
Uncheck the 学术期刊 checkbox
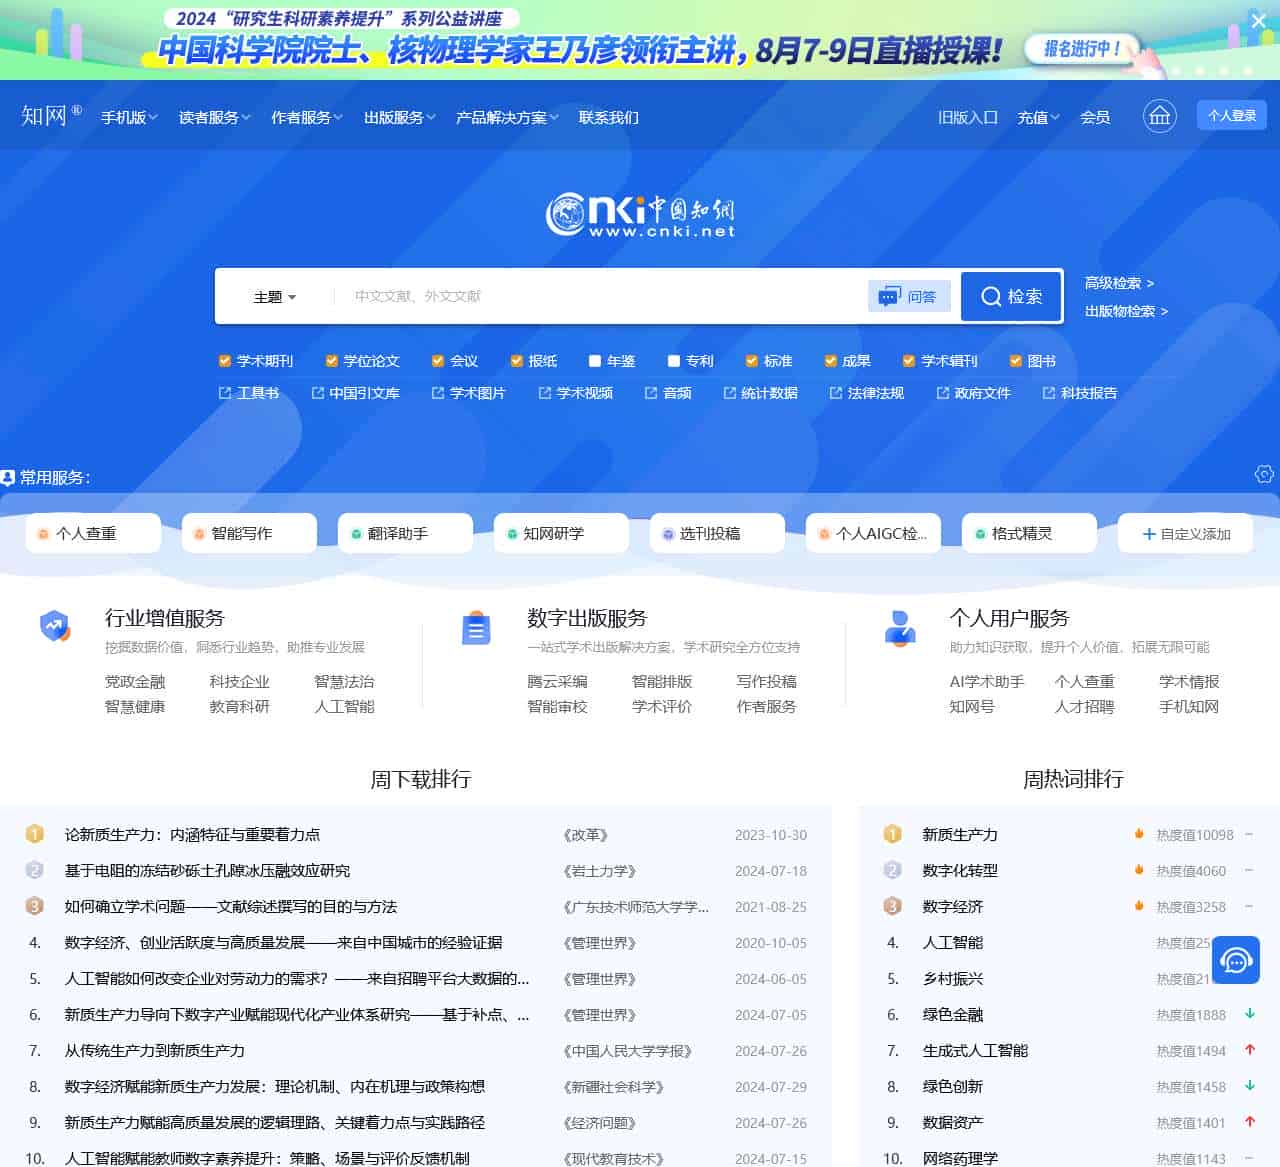[225, 361]
